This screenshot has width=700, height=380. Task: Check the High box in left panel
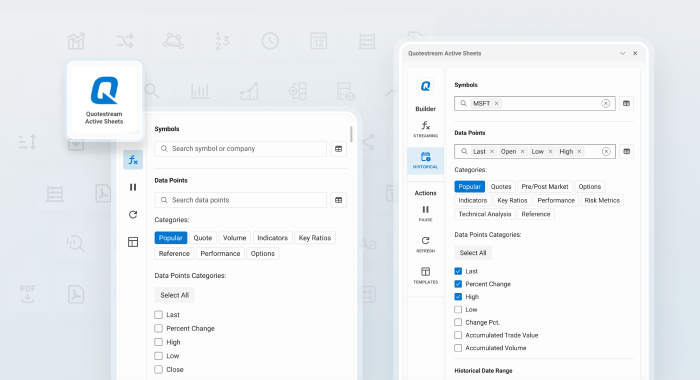coord(158,342)
